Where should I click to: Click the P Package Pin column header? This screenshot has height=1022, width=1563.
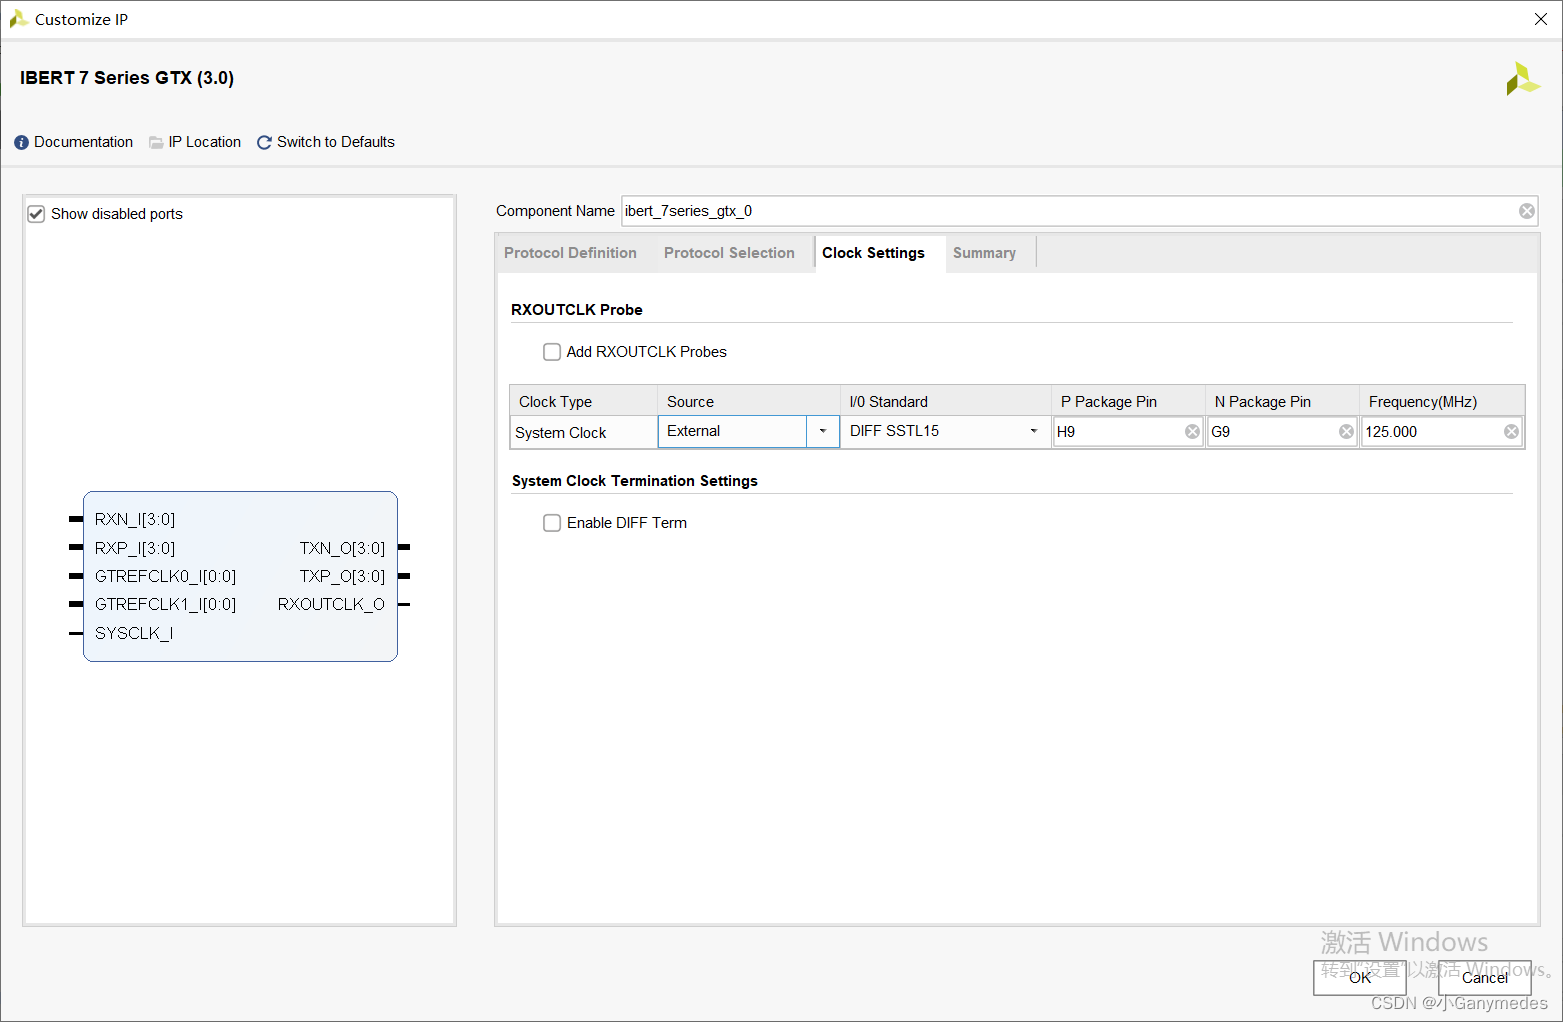click(x=1128, y=401)
